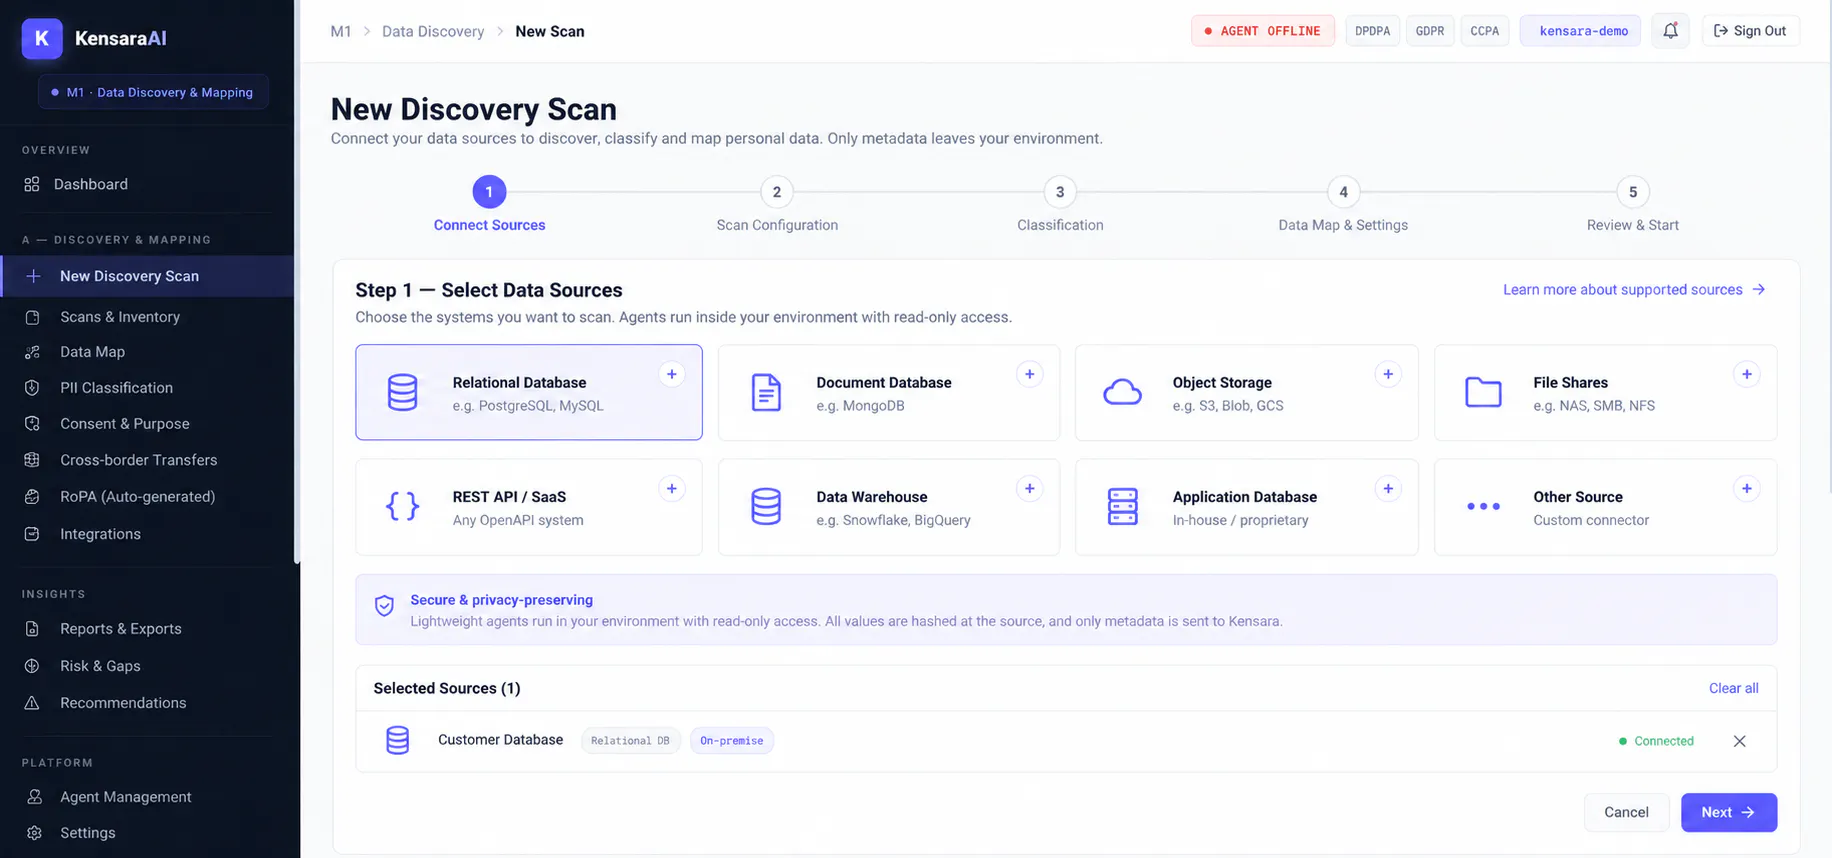The width and height of the screenshot is (1832, 858).
Task: Open Cross-border Transfers sidebar item
Action: point(148,460)
